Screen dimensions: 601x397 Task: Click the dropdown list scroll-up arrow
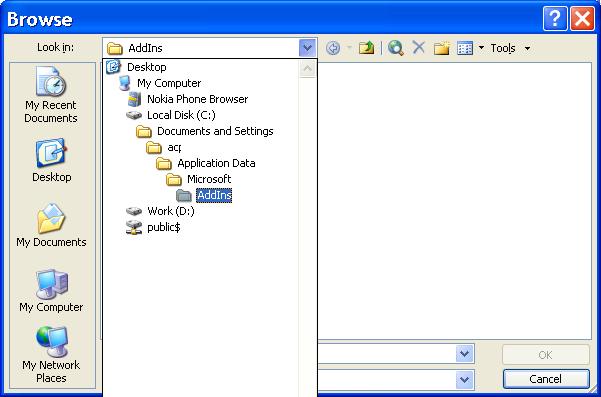pos(307,69)
